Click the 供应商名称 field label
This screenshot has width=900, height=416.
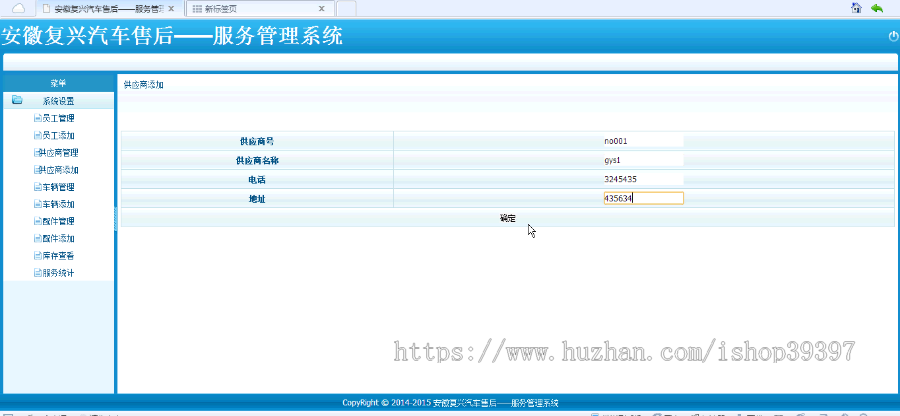[257, 161]
